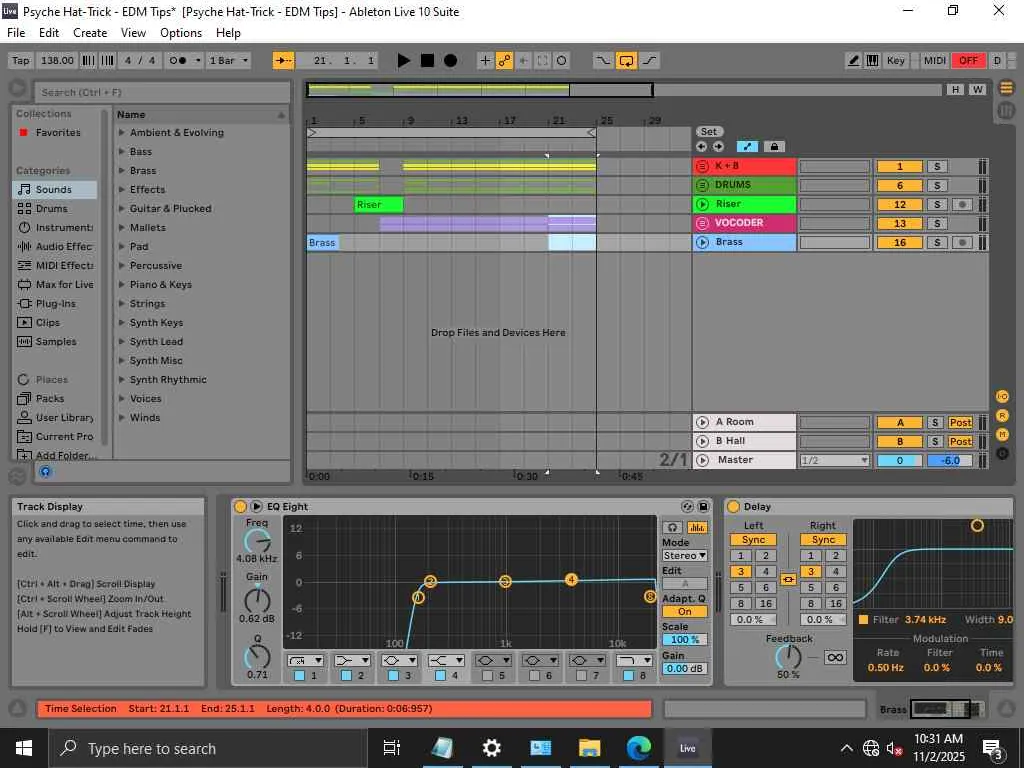Start playback with the Play button

[404, 61]
